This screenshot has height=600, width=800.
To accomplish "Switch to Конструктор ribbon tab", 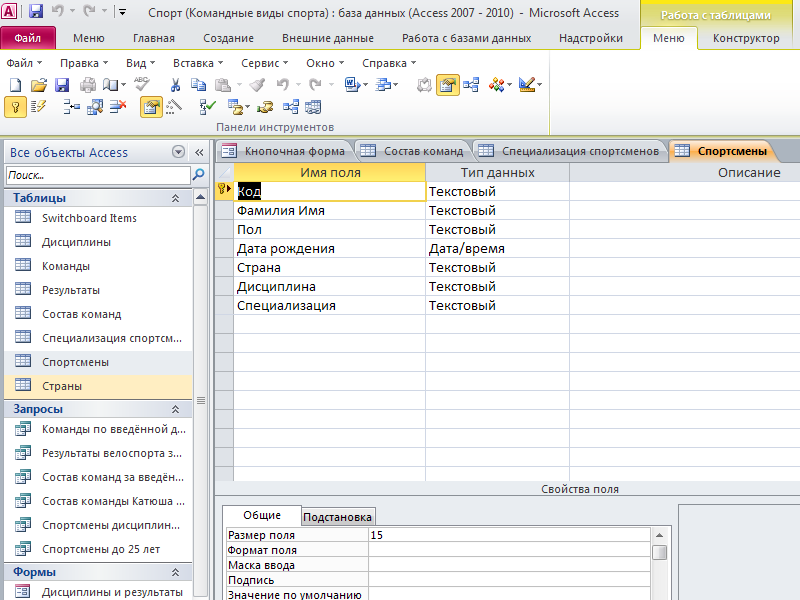I will (x=746, y=38).
